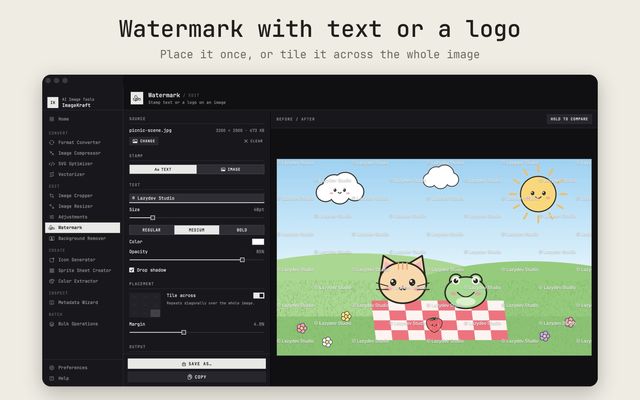This screenshot has width=640, height=400.
Task: Click the Image Cropper crop icon
Action: pos(52,196)
